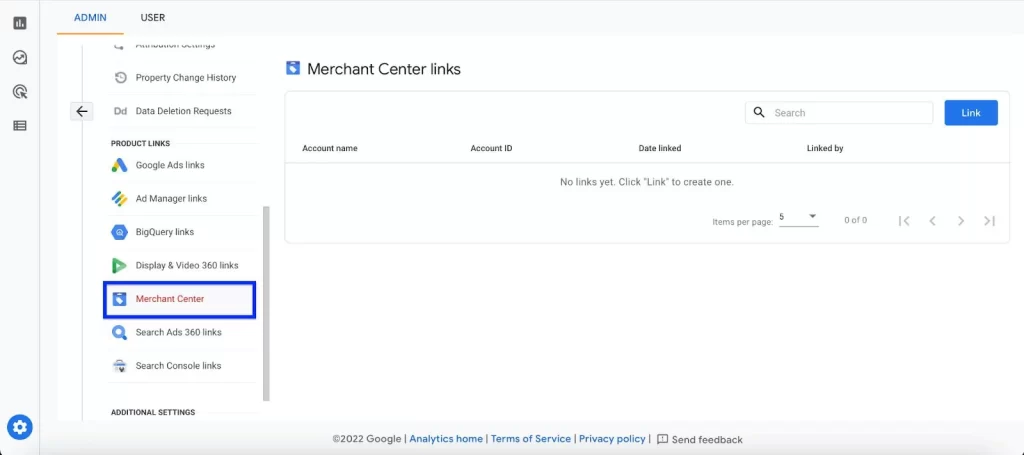Viewport: 1024px width, 455px height.
Task: Click the sidebar vertical scrollbar
Action: 266,303
